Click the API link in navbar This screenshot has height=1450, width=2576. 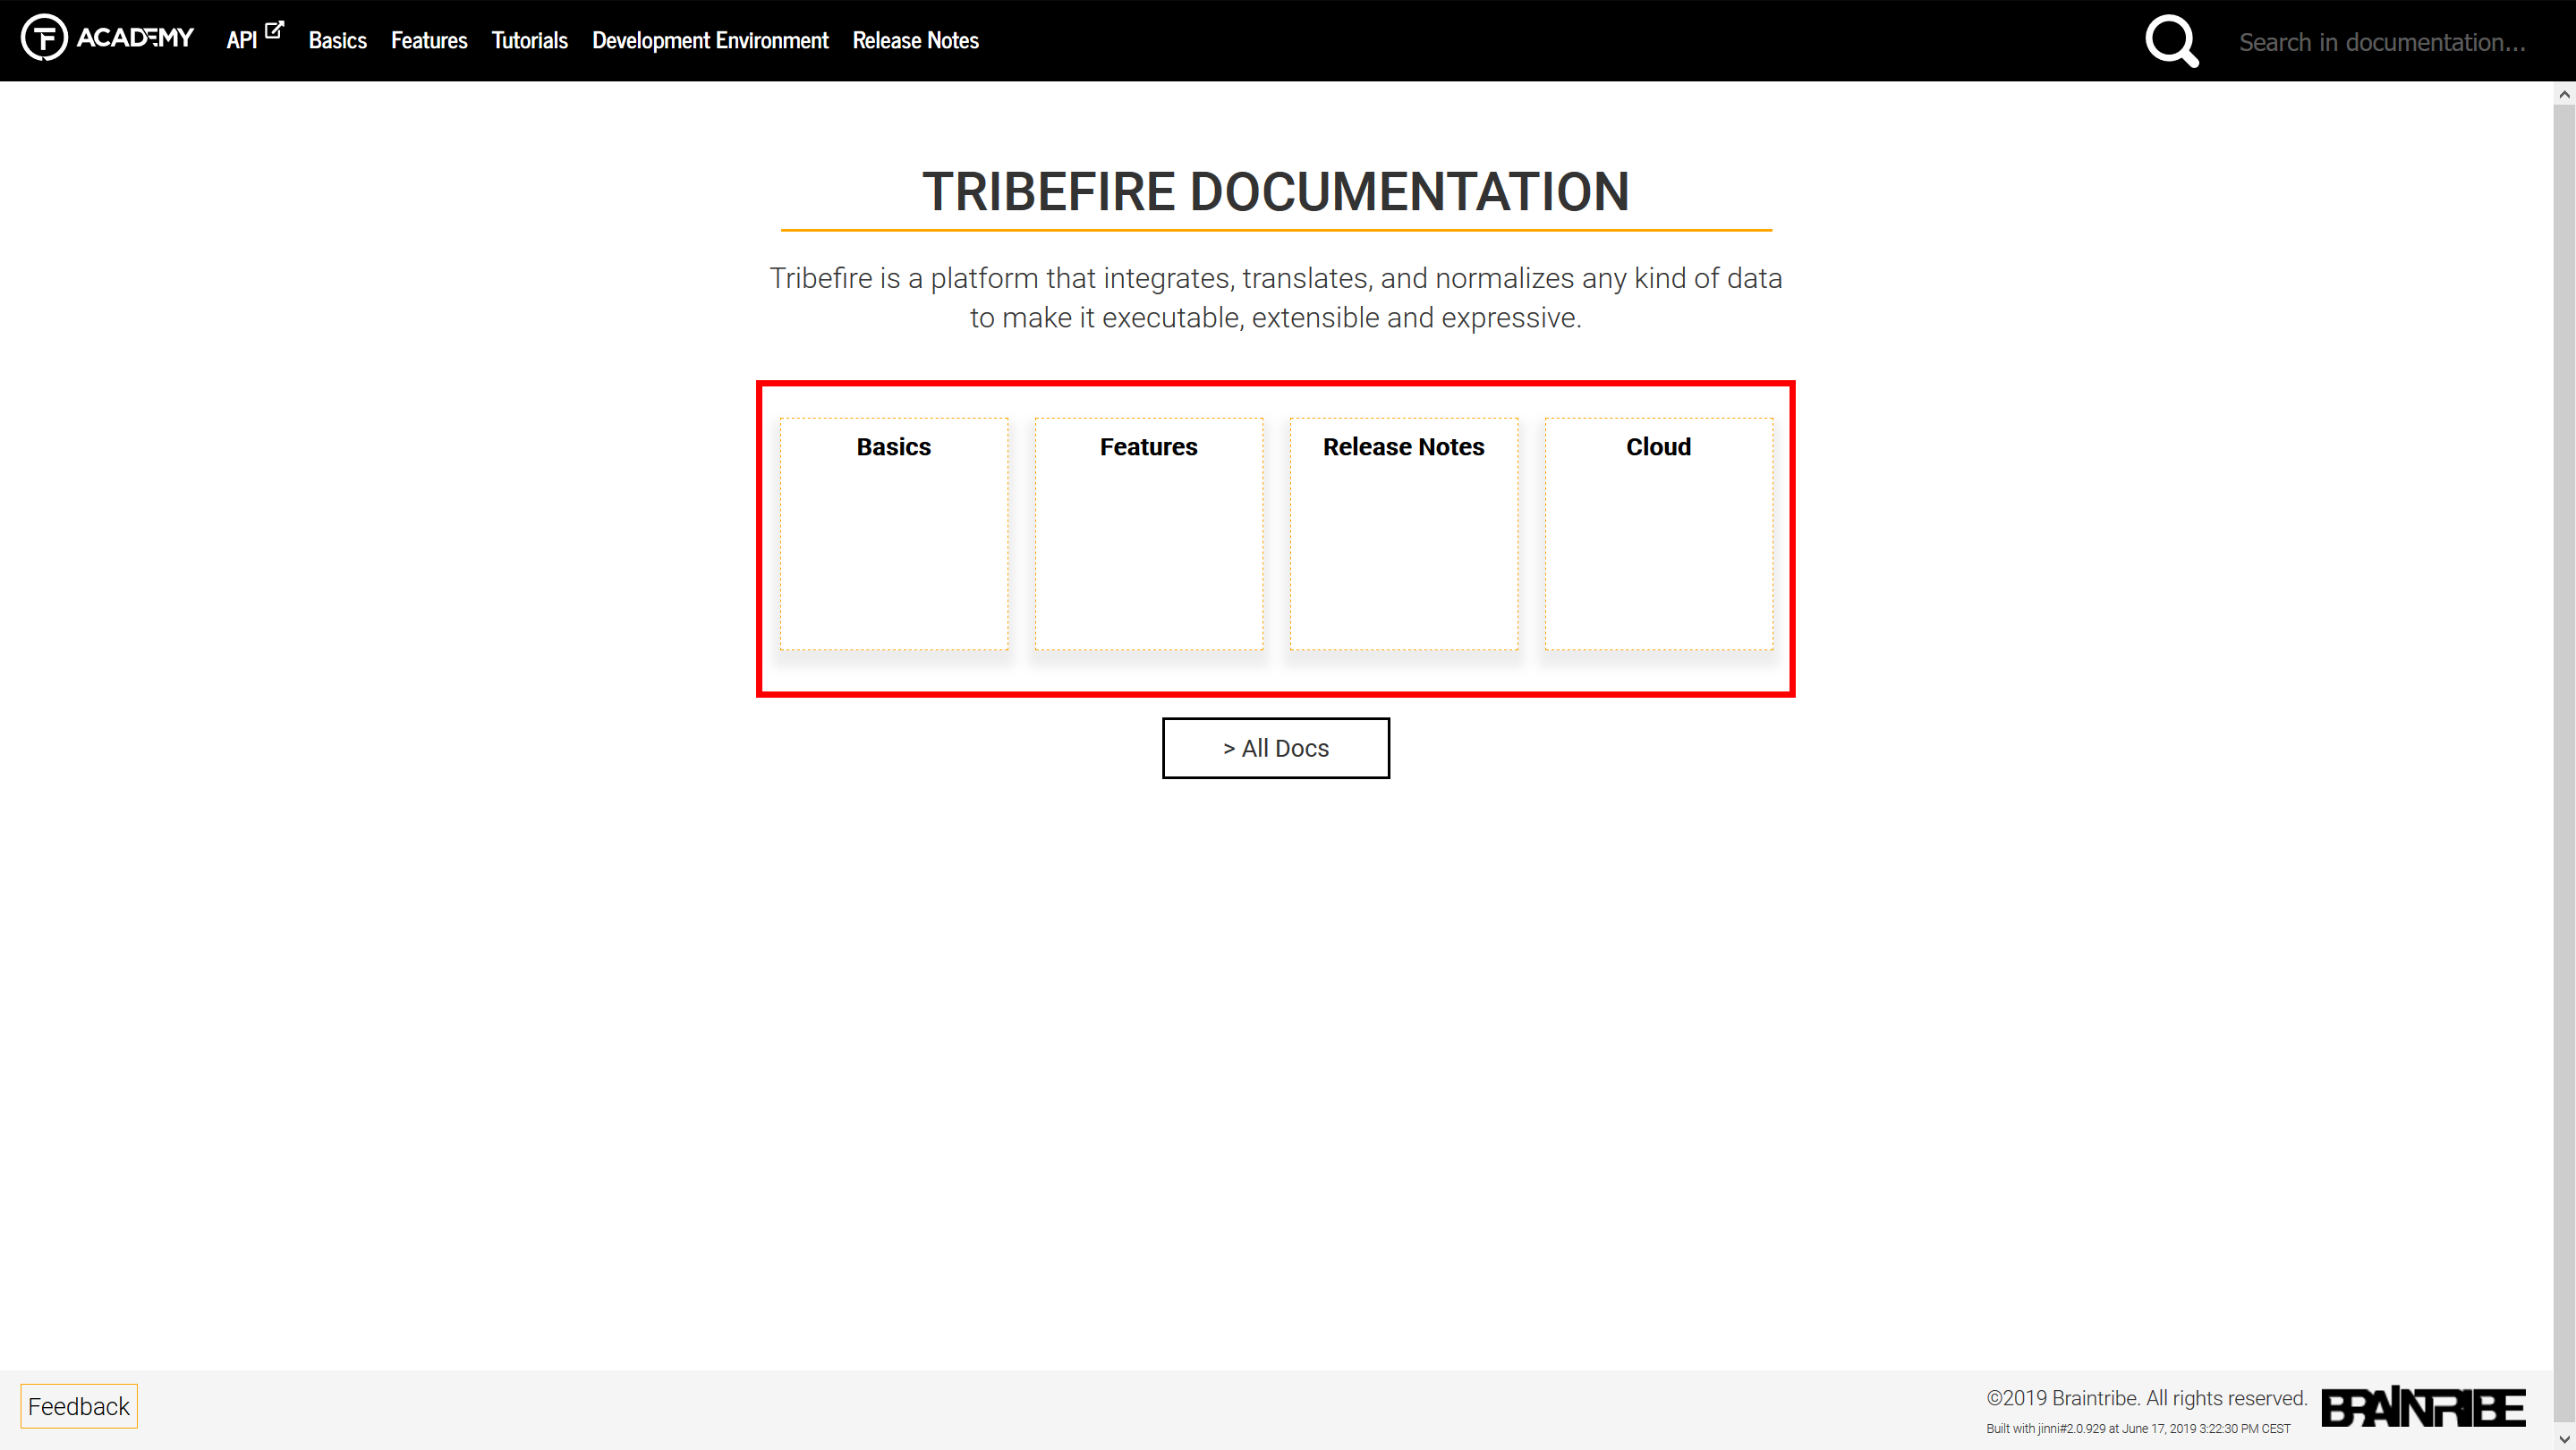click(x=242, y=41)
